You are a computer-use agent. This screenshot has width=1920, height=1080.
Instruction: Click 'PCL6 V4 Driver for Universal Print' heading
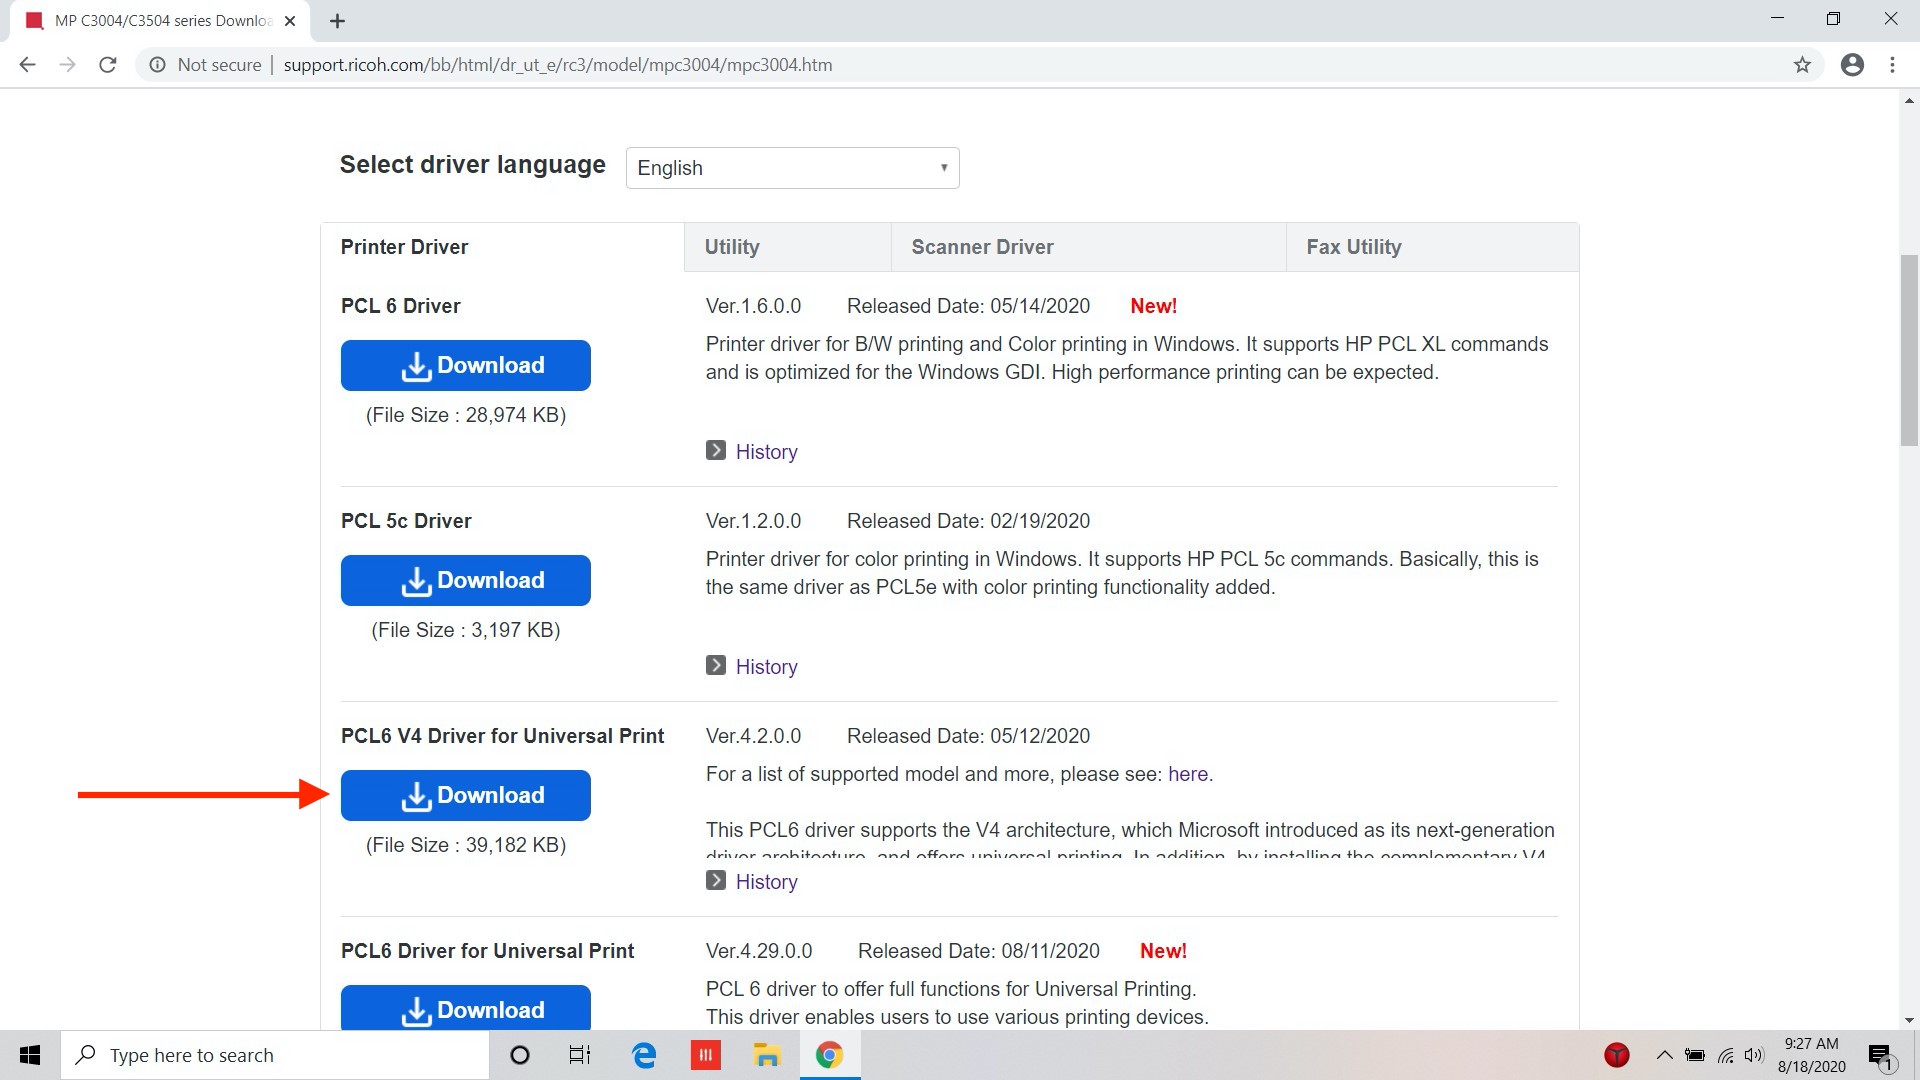(502, 736)
